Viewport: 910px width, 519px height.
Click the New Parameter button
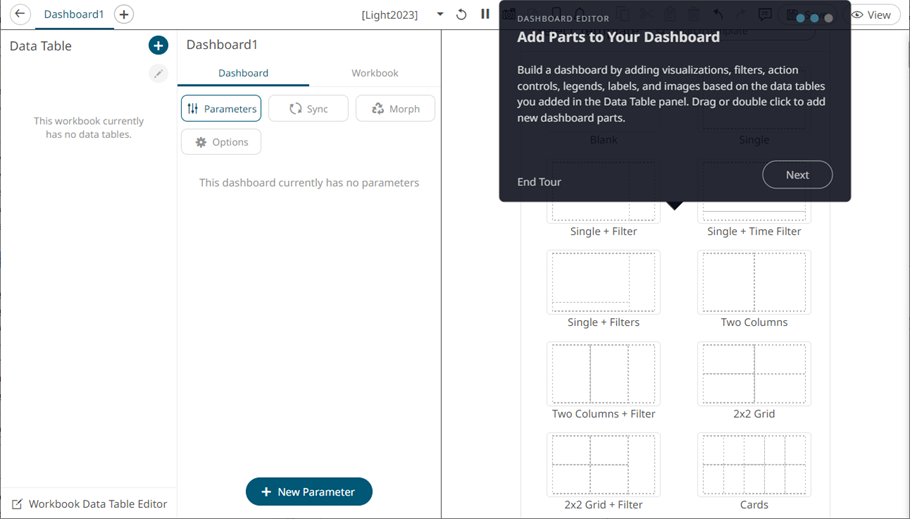pos(309,492)
